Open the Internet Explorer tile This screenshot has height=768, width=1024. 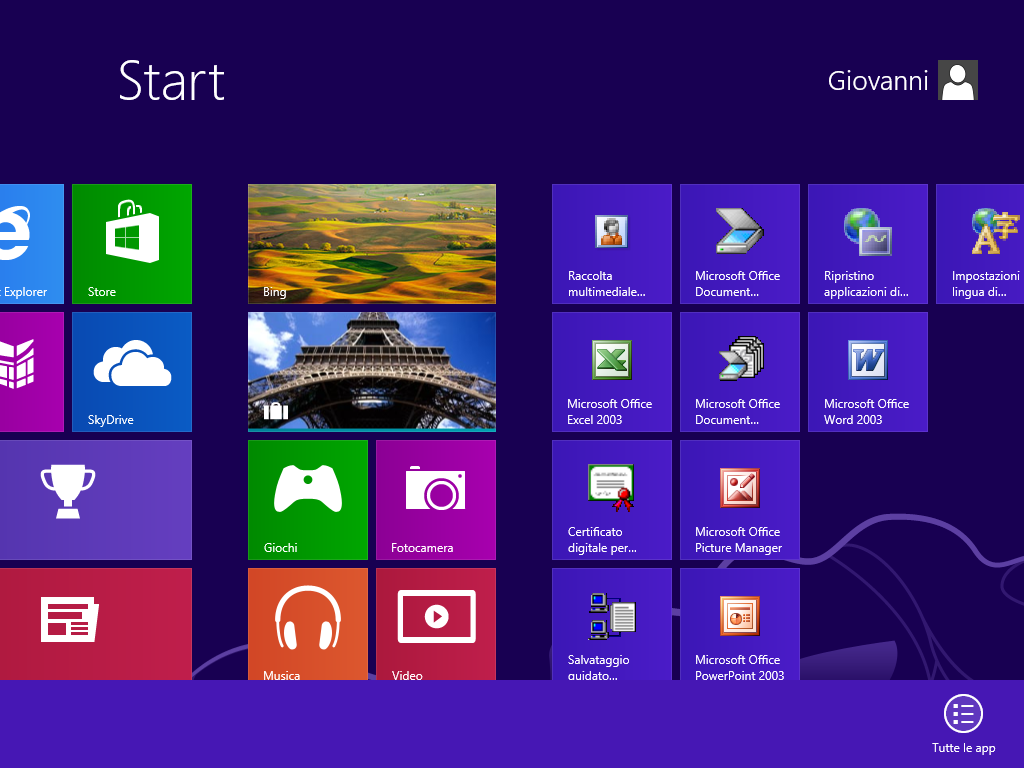pos(32,244)
